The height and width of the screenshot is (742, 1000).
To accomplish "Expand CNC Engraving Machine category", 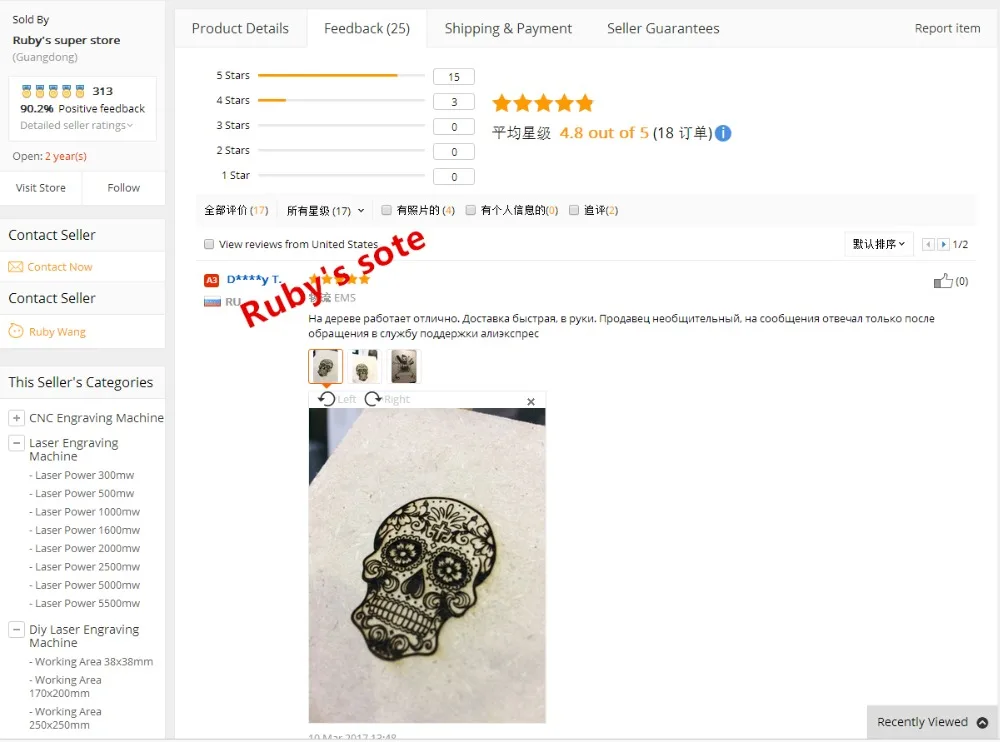I will 17,418.
